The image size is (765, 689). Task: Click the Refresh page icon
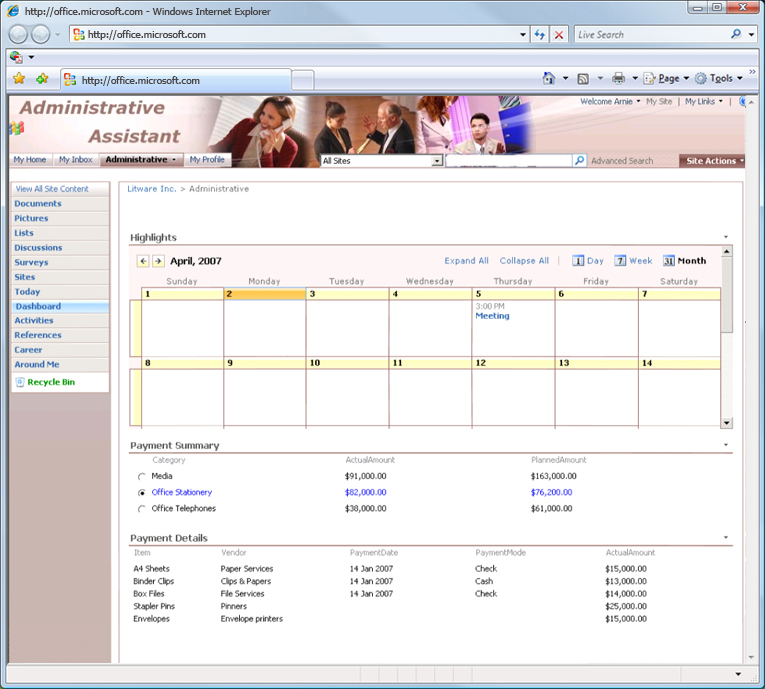click(540, 34)
